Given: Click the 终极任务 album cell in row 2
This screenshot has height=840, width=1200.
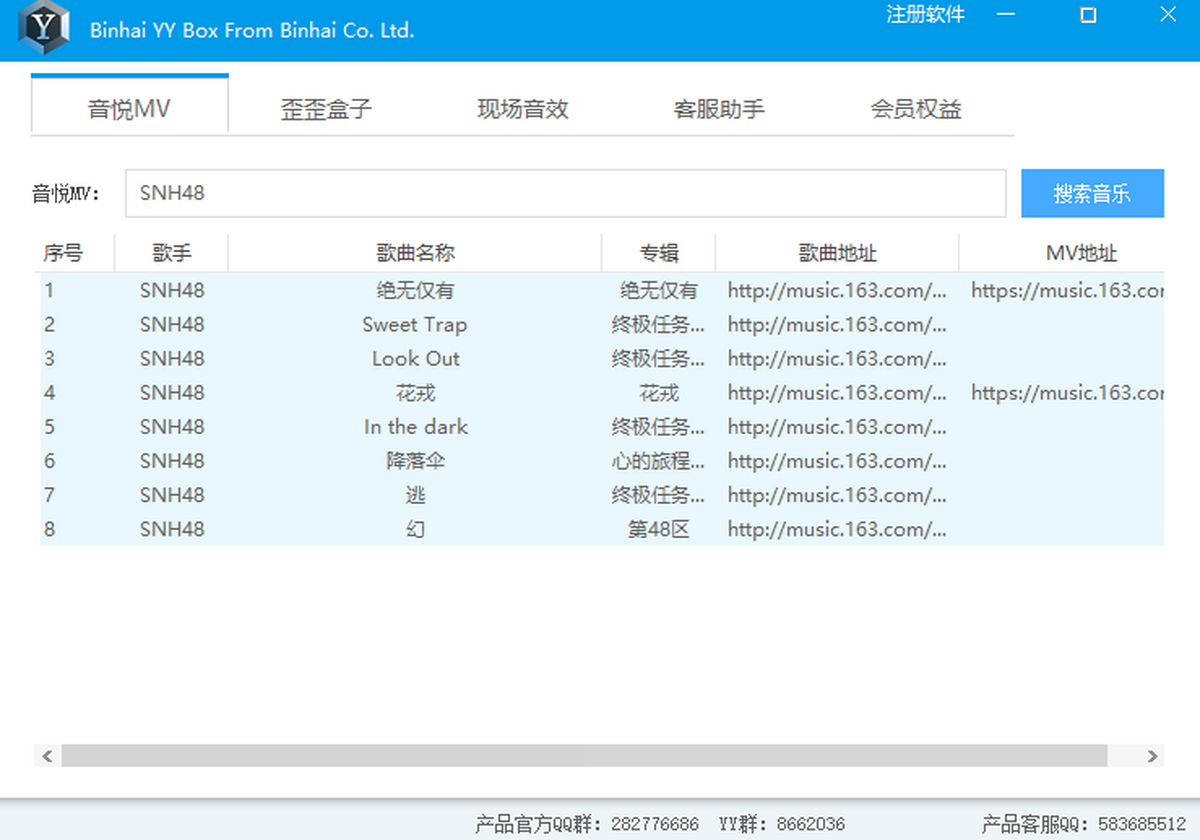Looking at the screenshot, I should [659, 325].
